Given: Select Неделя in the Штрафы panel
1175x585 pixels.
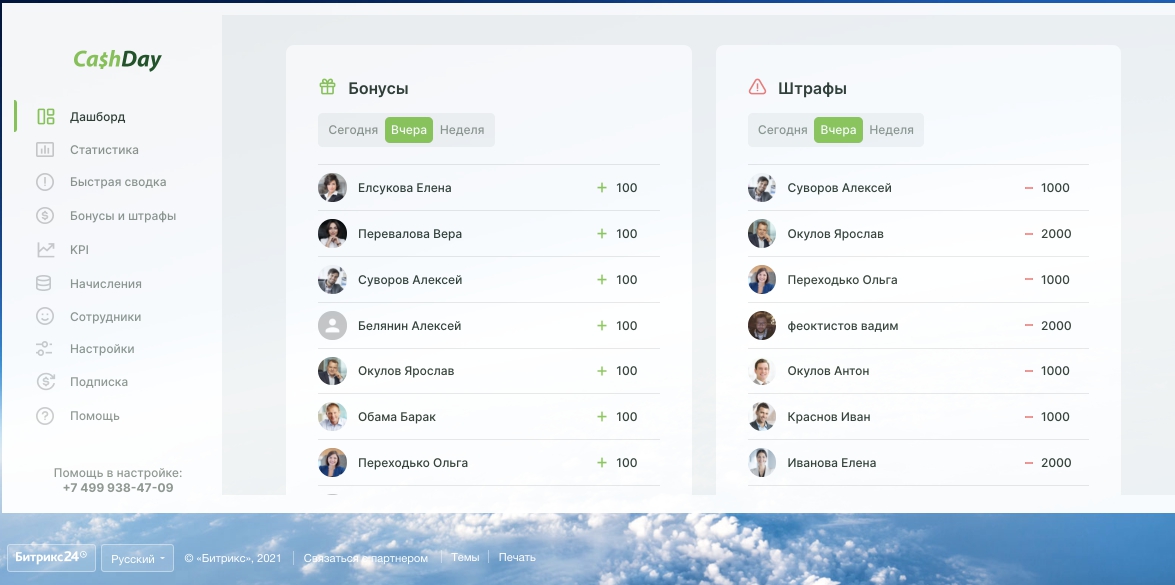Looking at the screenshot, I should 891,130.
